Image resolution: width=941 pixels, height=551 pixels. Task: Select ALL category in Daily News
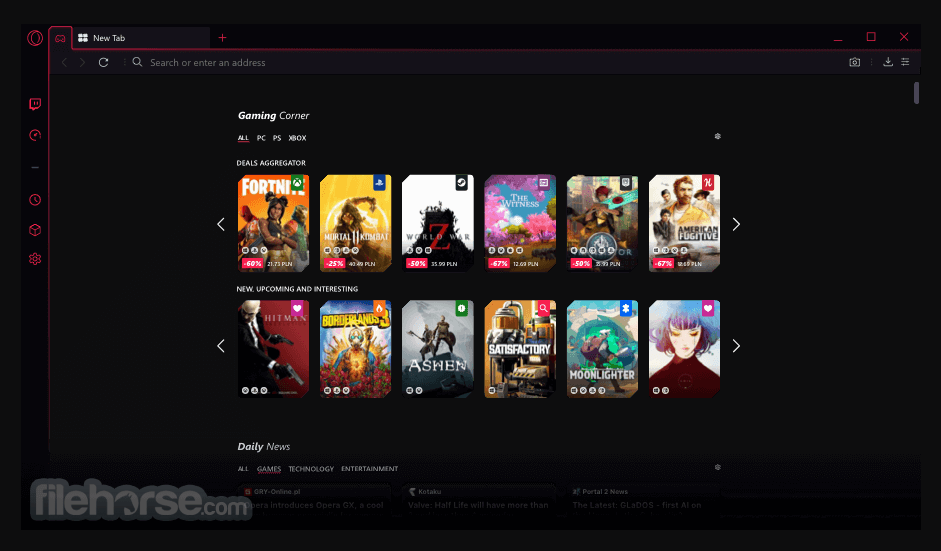coord(243,469)
